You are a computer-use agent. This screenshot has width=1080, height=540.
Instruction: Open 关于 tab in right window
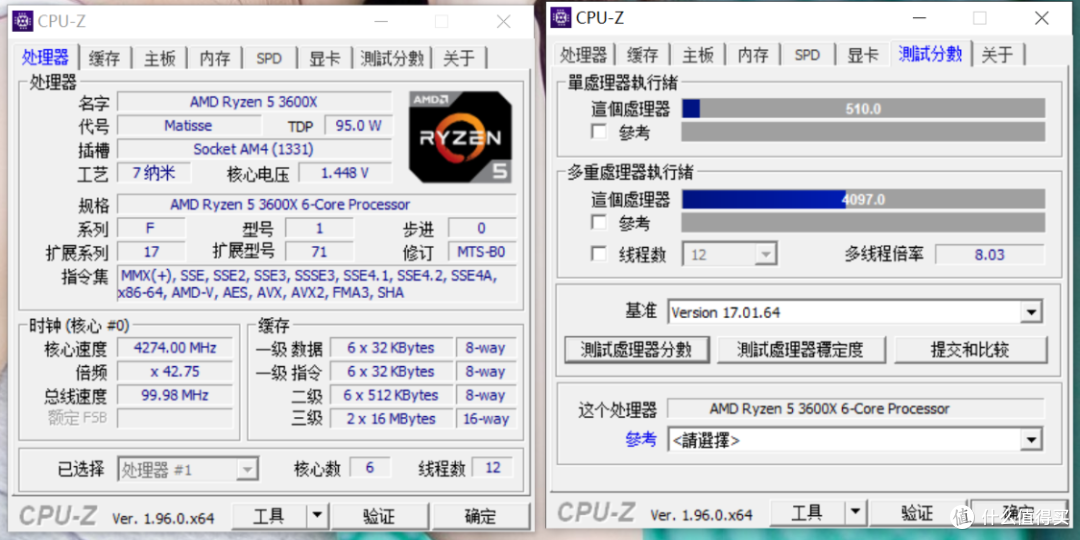point(997,55)
